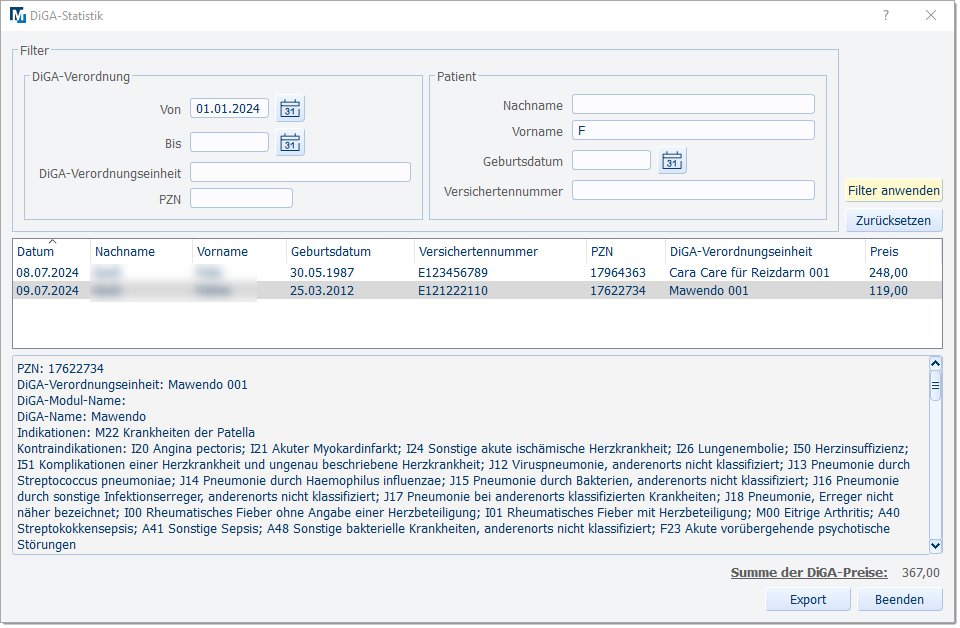Click the PZN filter input field
Screen dimensions: 960x628
[241, 198]
